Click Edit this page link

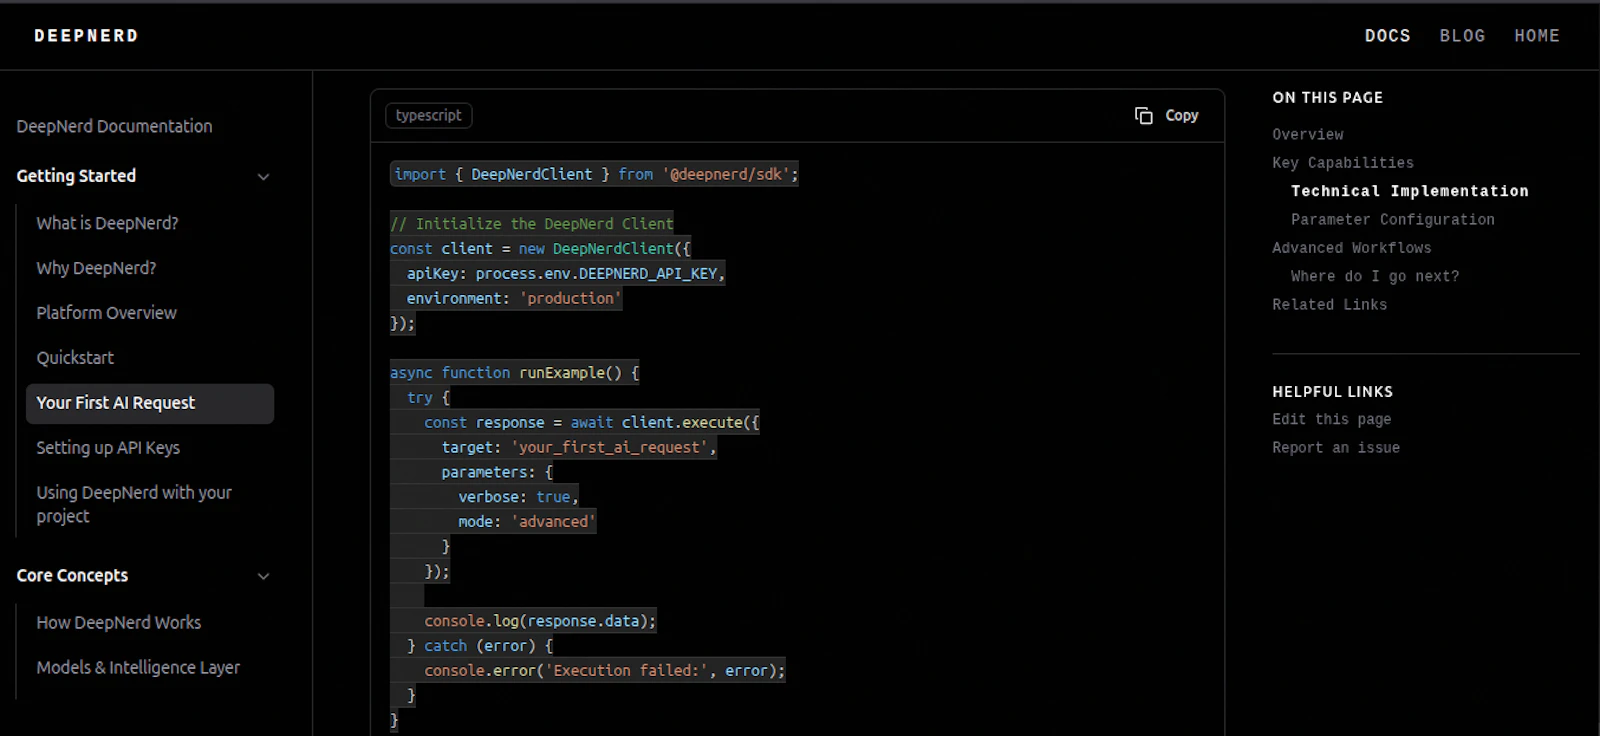[1331, 420]
